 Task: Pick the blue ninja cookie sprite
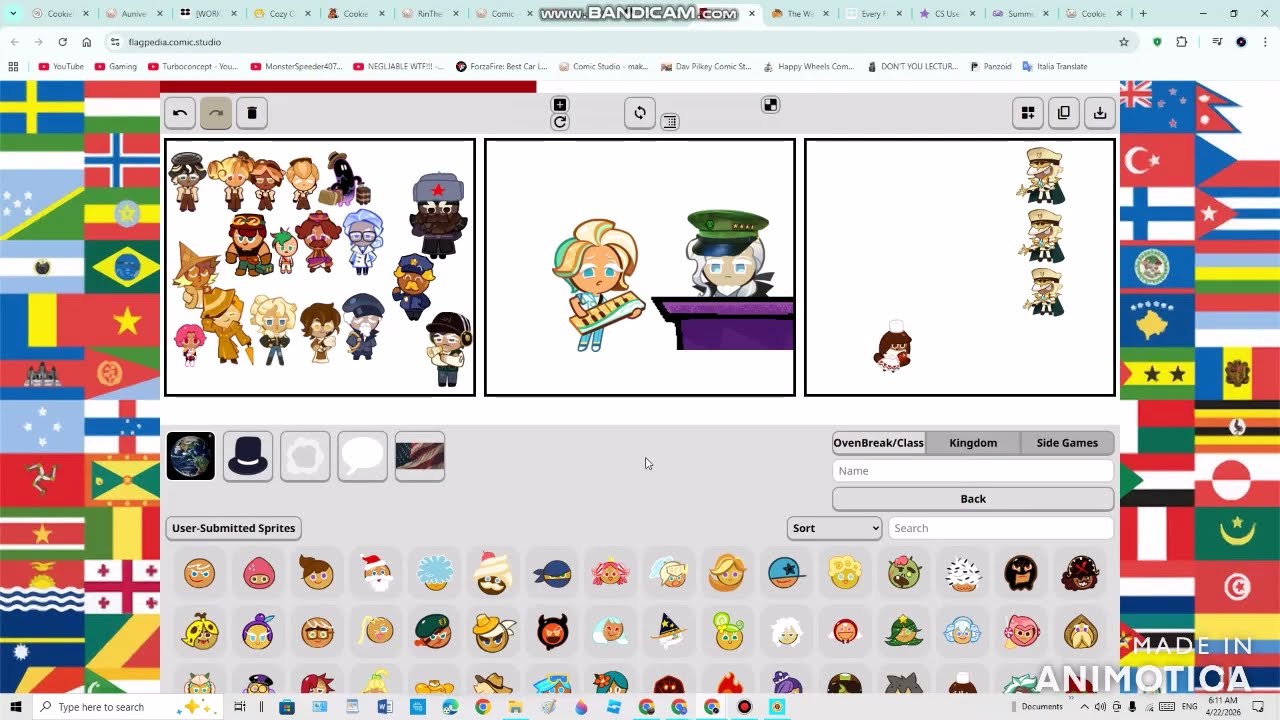coord(552,573)
